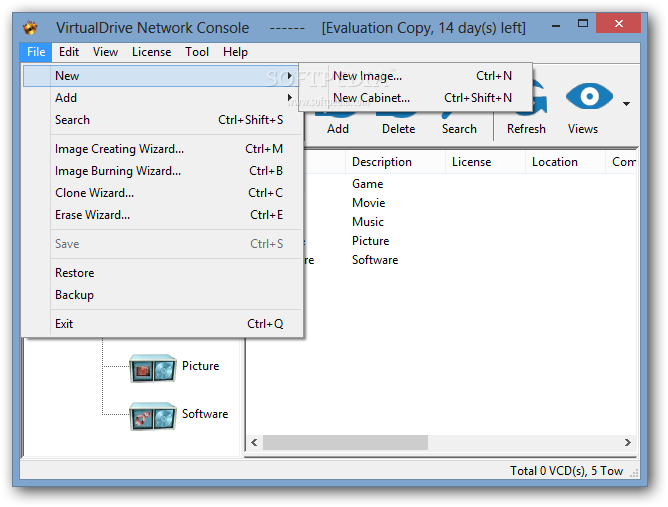Expand the New submenu arrow

pyautogui.click(x=290, y=76)
